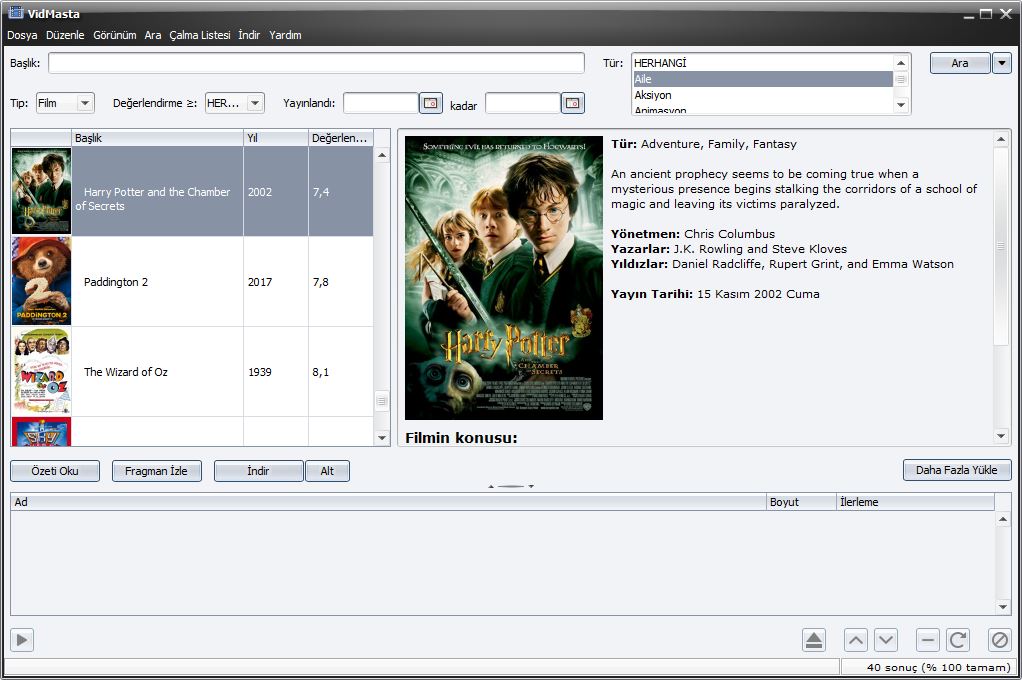Click the Harry Potter thumbnail in results list
This screenshot has width=1022, height=680.
click(x=41, y=191)
